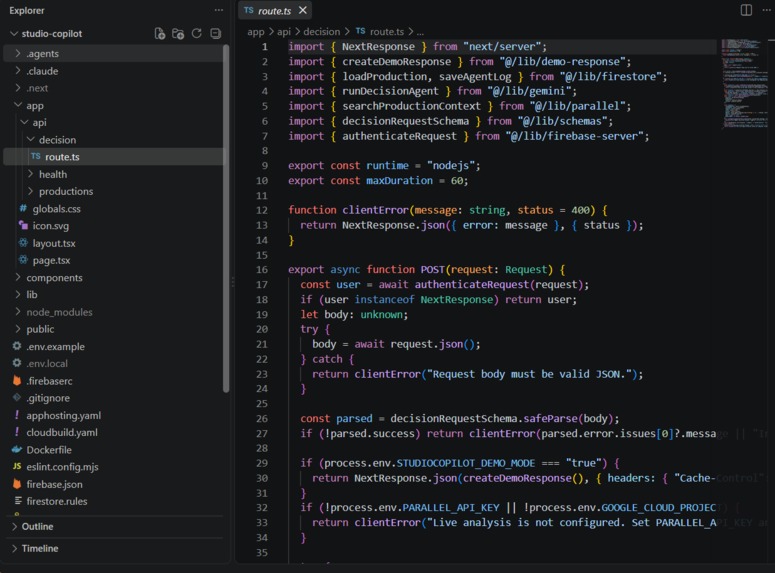The image size is (775, 573).
Task: Click 'POST' function name on line 16
Action: 432,269
